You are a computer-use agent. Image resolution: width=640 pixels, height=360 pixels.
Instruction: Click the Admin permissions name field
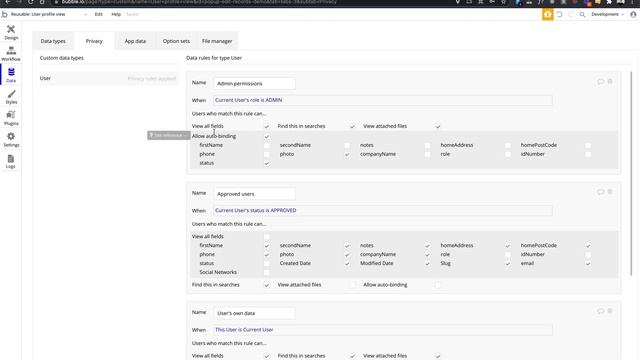[254, 84]
